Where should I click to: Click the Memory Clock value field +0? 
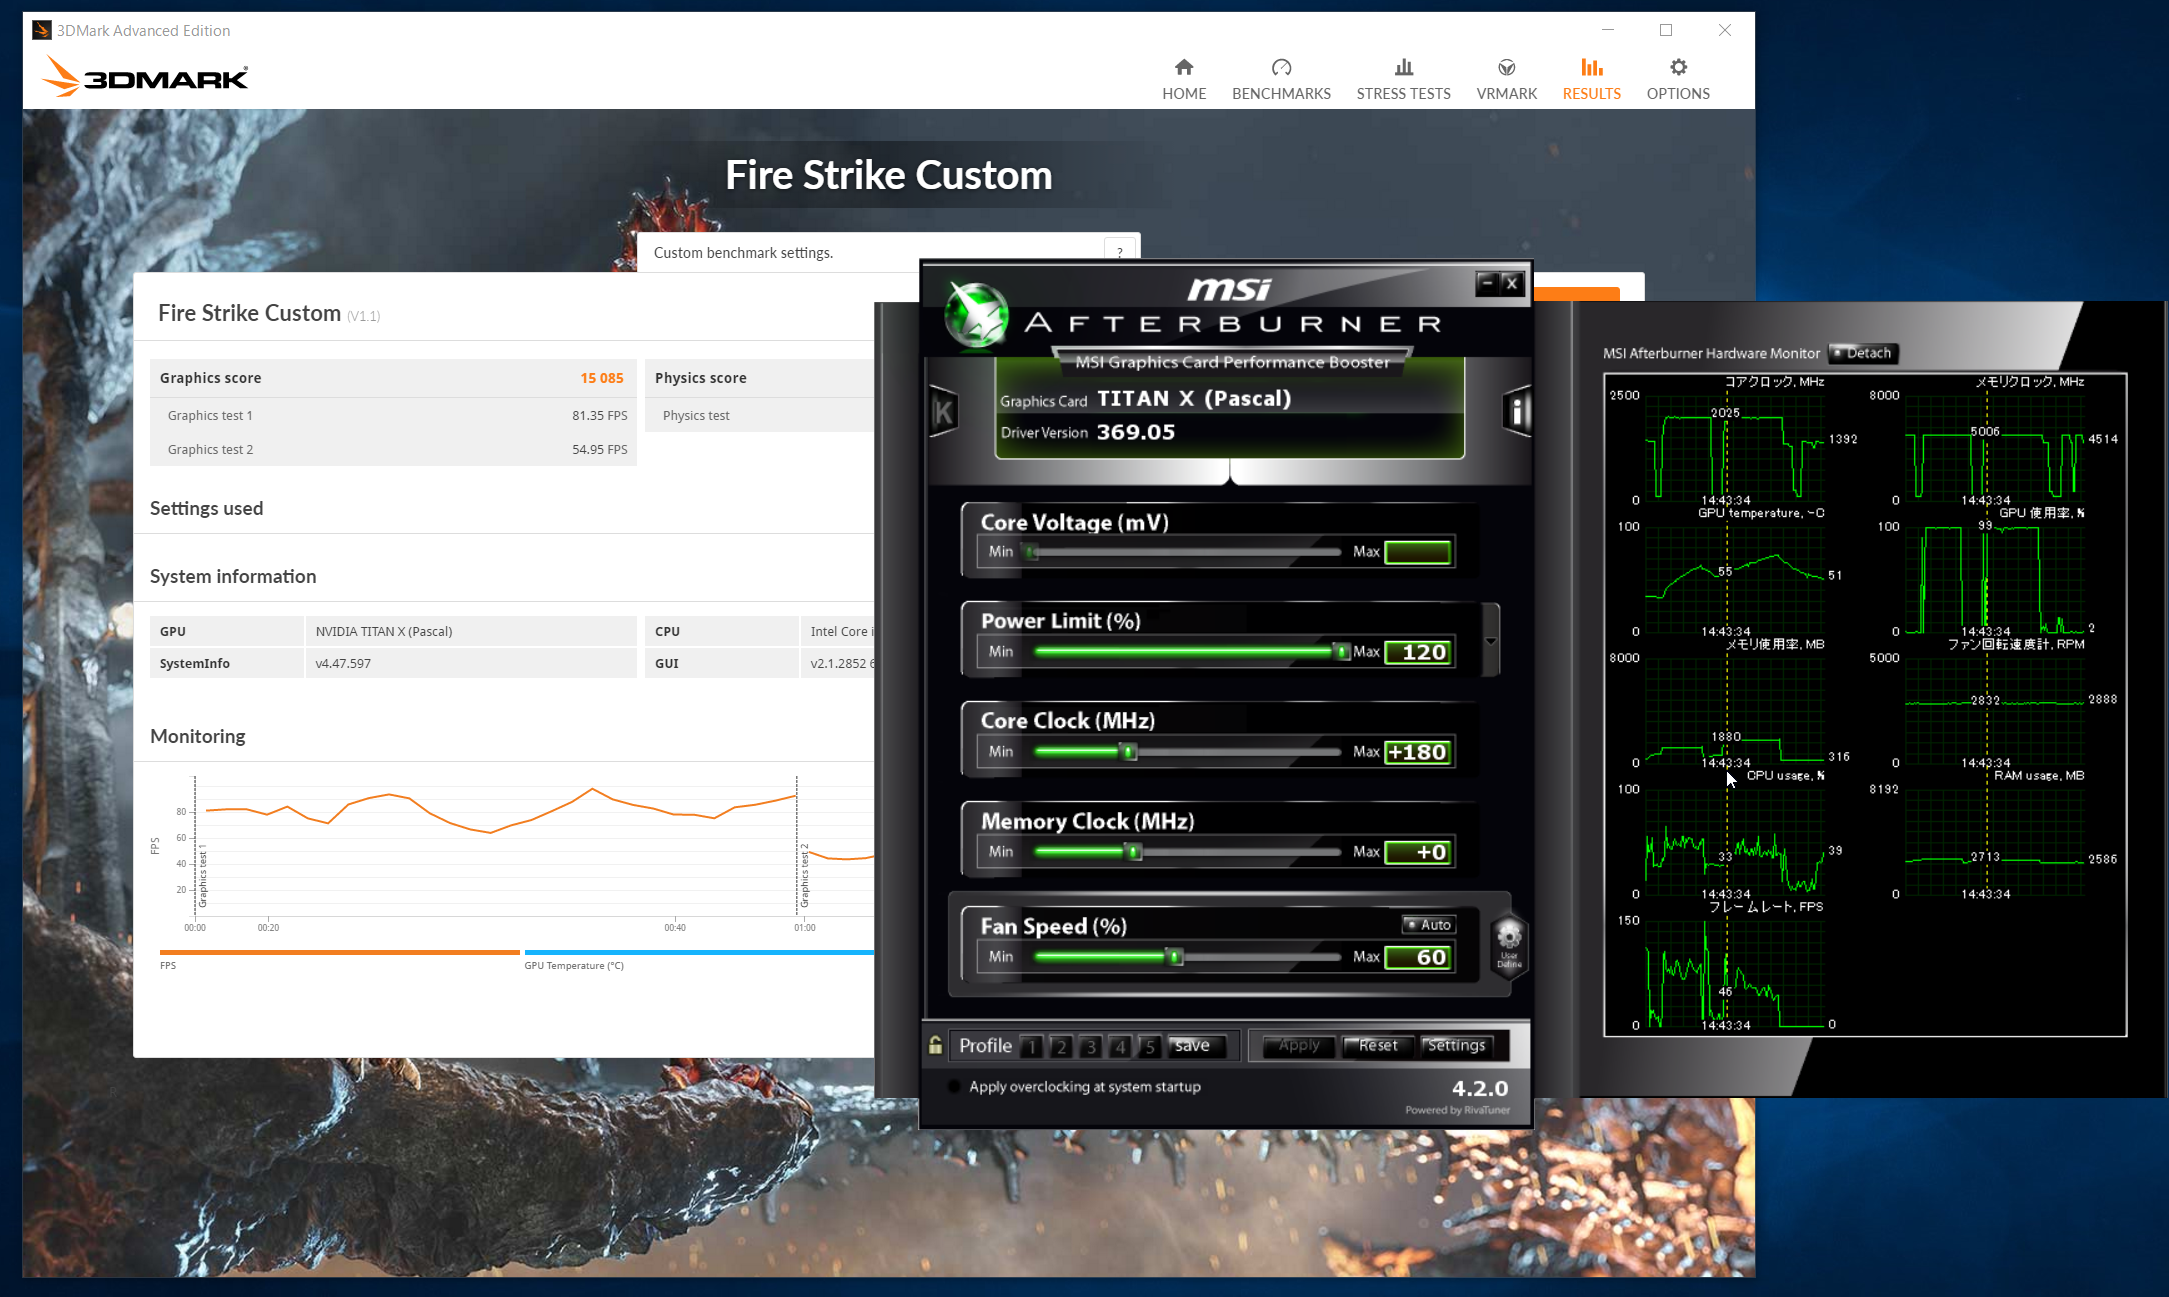coord(1418,852)
